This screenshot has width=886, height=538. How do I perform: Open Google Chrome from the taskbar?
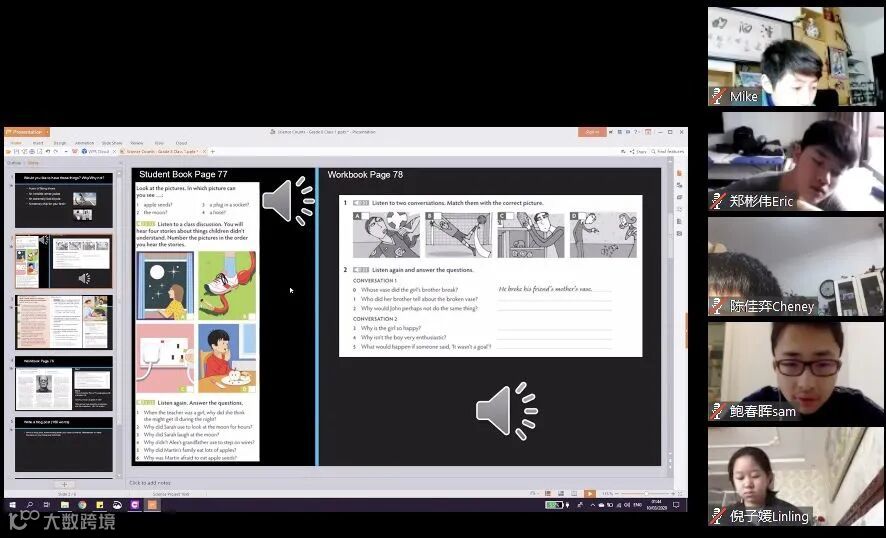click(82, 505)
